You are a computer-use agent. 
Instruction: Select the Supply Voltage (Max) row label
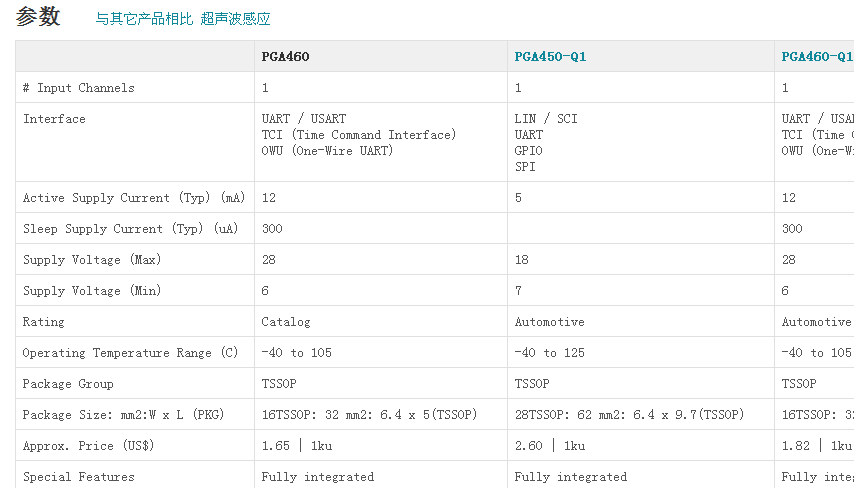click(x=92, y=260)
